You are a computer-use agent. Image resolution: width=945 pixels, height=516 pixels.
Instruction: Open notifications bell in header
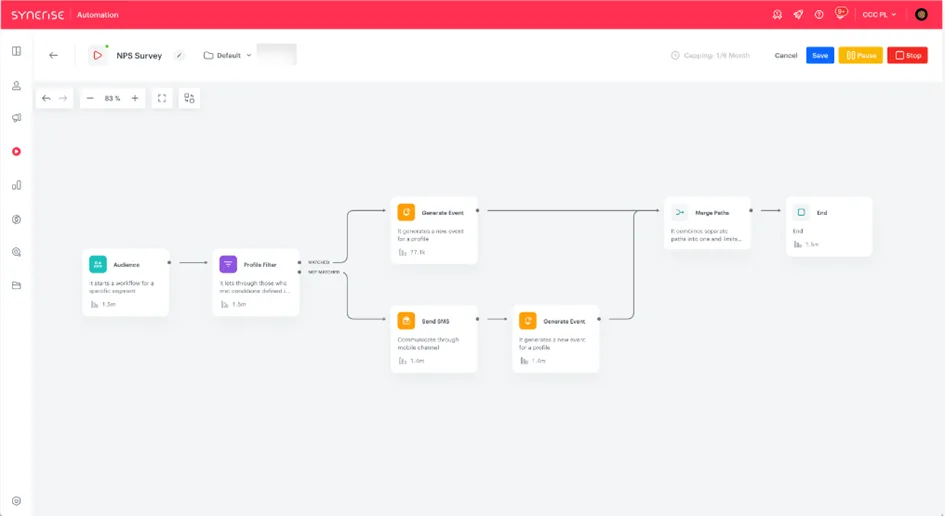point(777,14)
